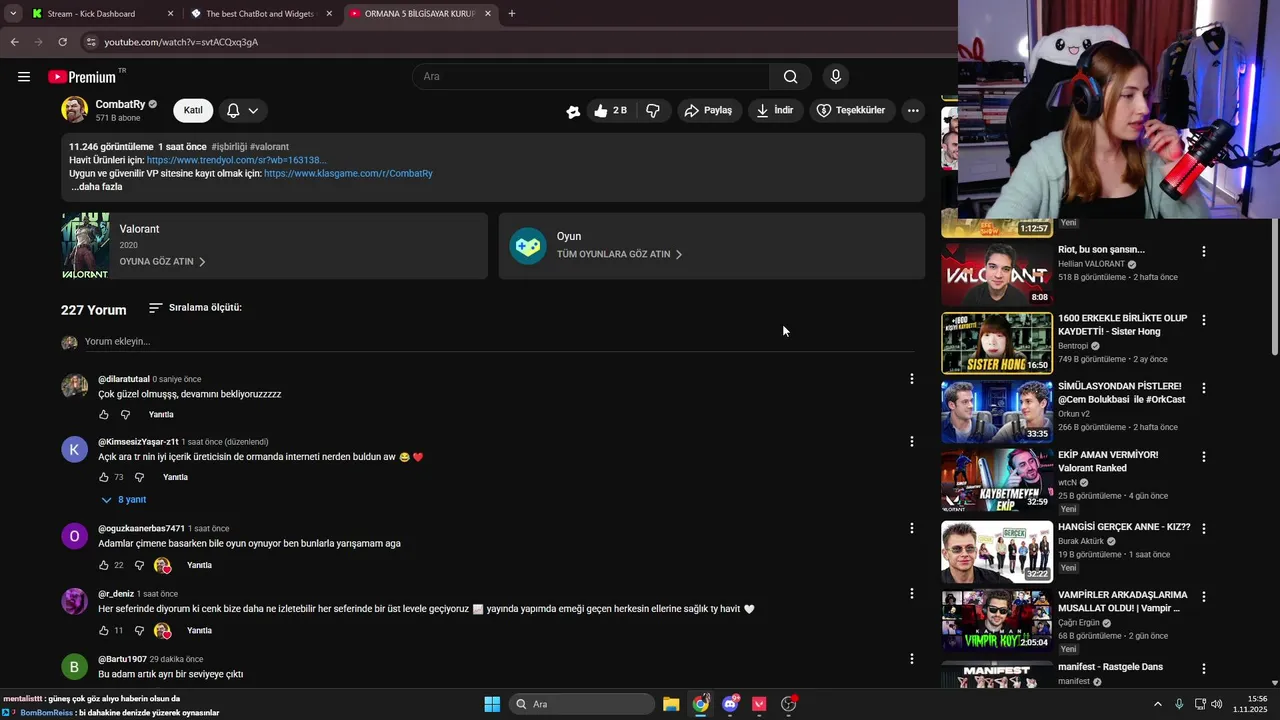1280x720 pixels.
Task: Open options for Riot, bu son şansın video
Action: pyautogui.click(x=1204, y=252)
